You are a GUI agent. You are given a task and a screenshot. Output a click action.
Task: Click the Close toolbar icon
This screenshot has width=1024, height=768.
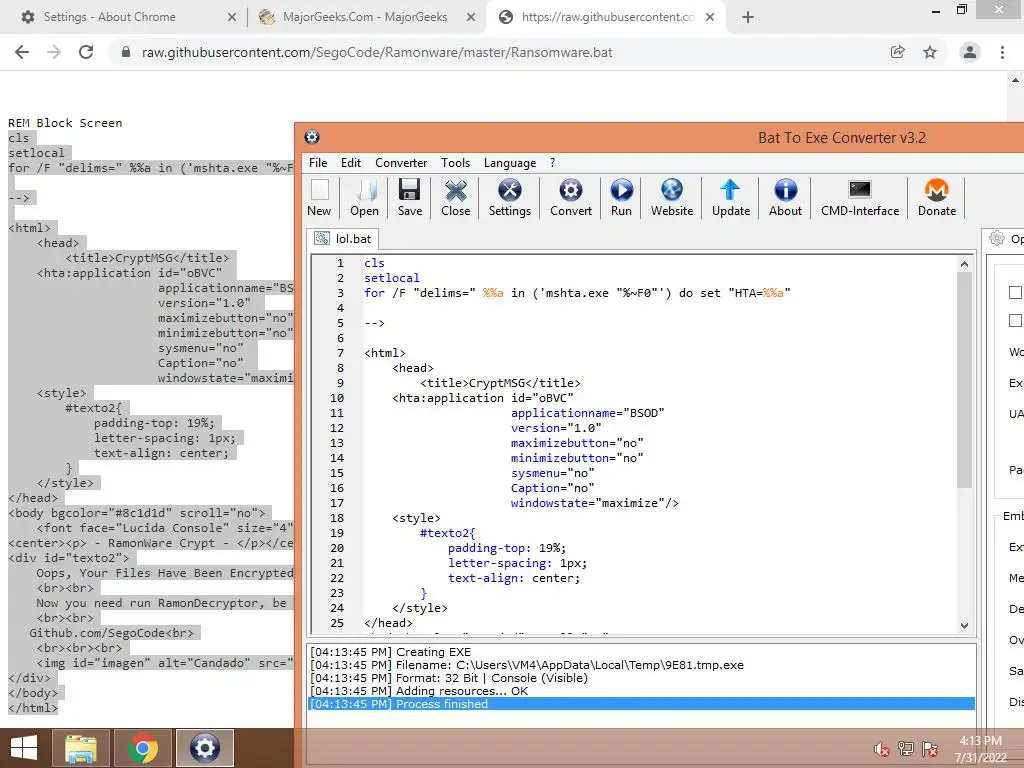(455, 197)
